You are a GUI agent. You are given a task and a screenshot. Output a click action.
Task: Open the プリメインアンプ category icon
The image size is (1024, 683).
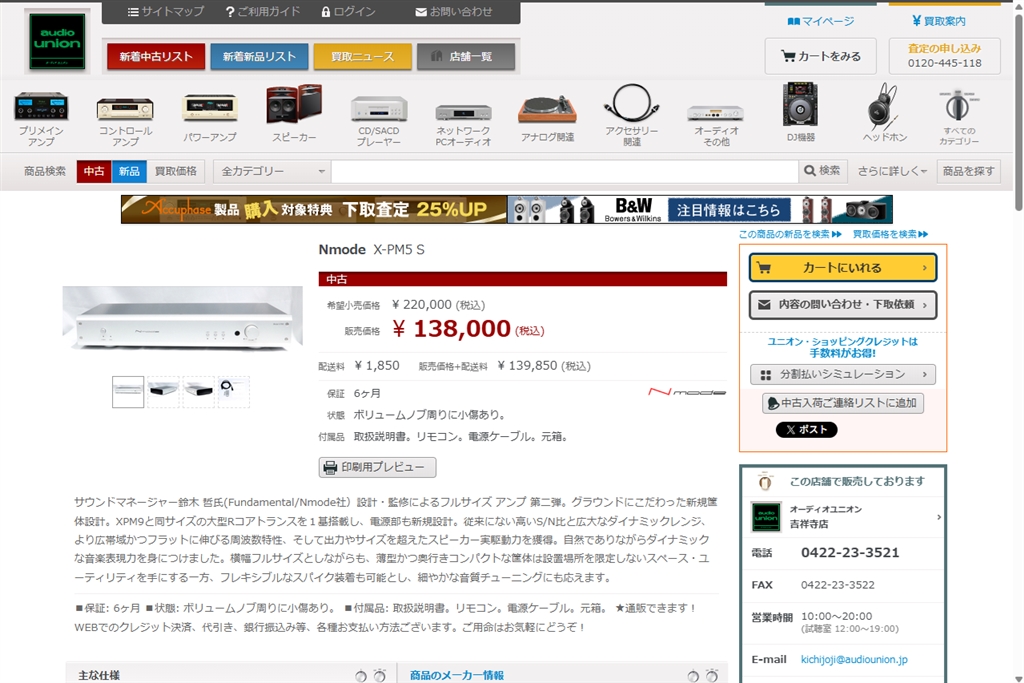(x=41, y=118)
